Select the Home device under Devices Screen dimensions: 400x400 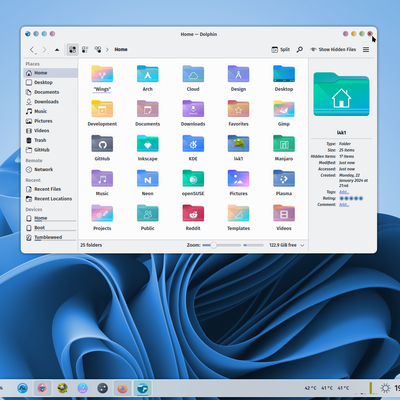pyautogui.click(x=51, y=218)
